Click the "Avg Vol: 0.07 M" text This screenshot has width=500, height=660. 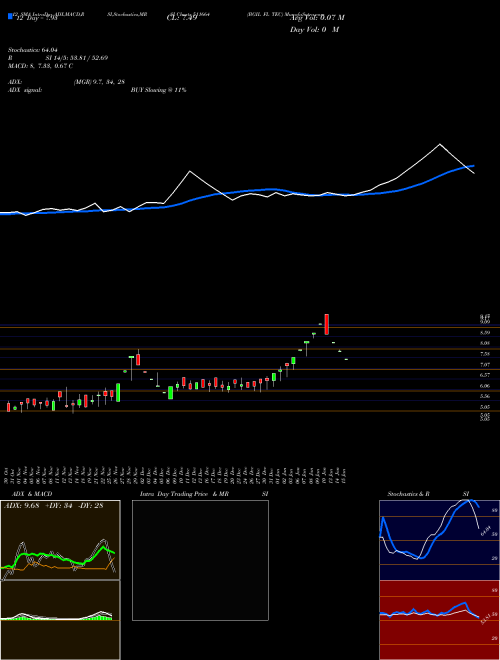(317, 18)
